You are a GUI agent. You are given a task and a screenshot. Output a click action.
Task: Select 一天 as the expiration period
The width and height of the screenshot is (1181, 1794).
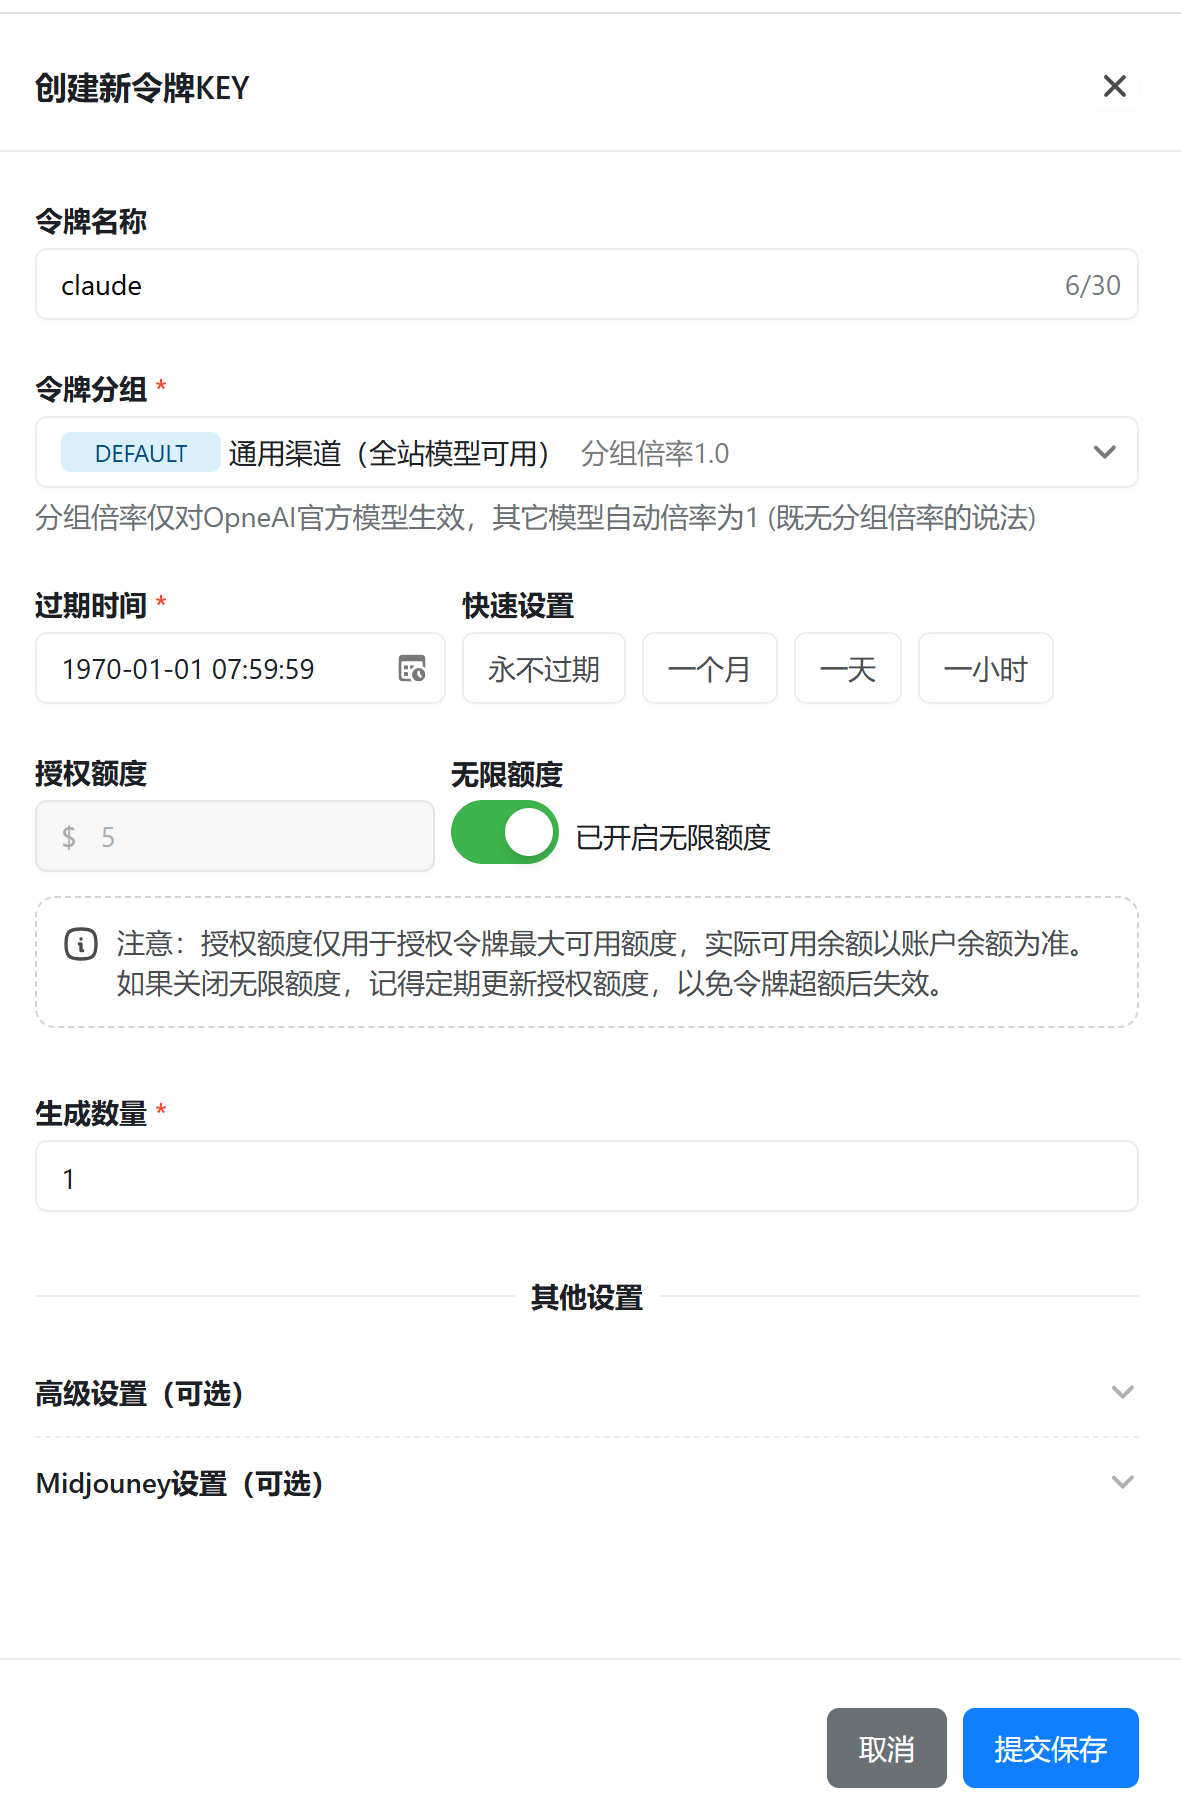pyautogui.click(x=847, y=668)
